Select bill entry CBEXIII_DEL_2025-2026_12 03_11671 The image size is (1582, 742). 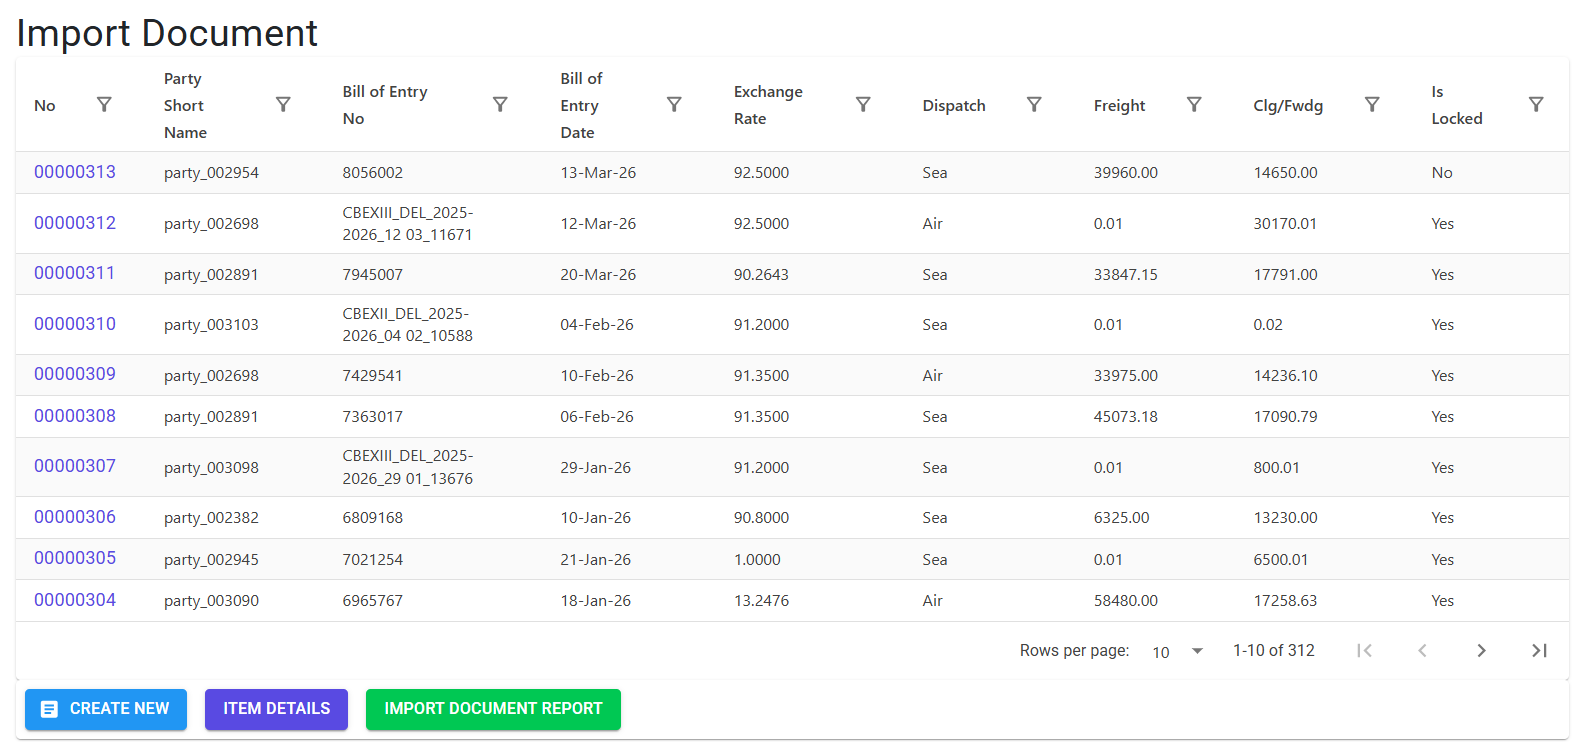tap(408, 224)
